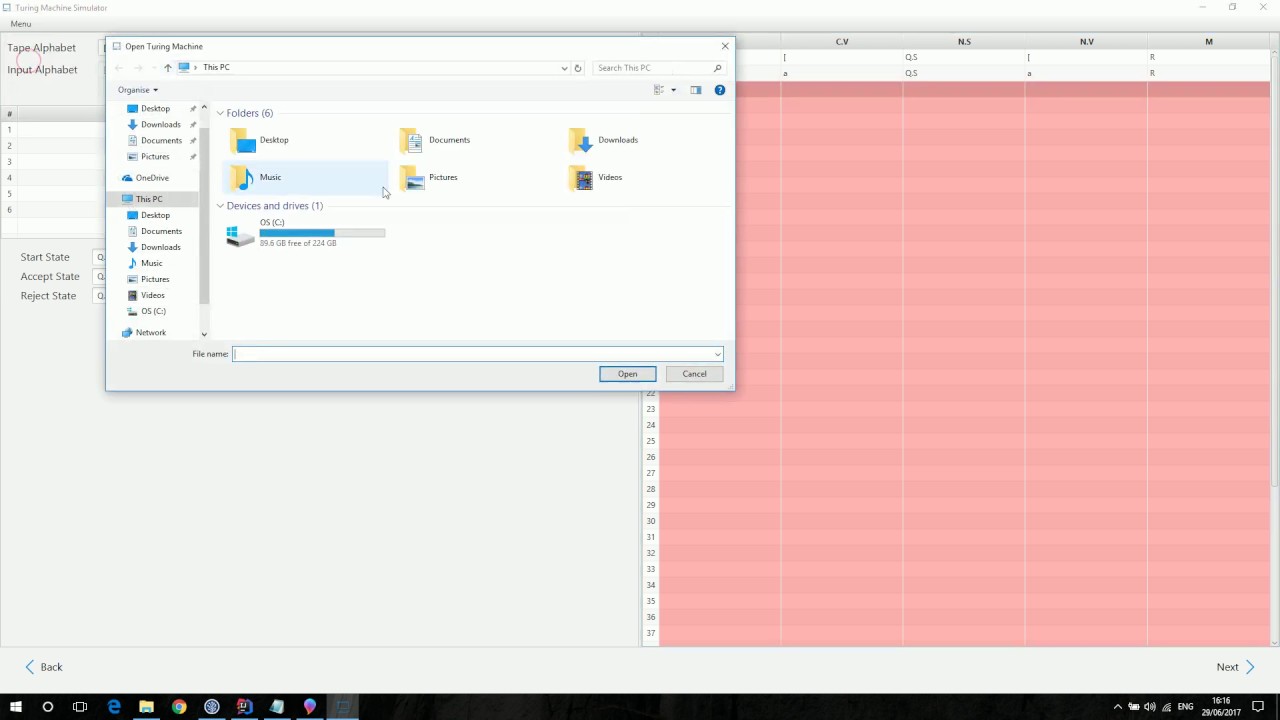Show the preview pane
Screen dimensions: 1280x720
click(696, 90)
